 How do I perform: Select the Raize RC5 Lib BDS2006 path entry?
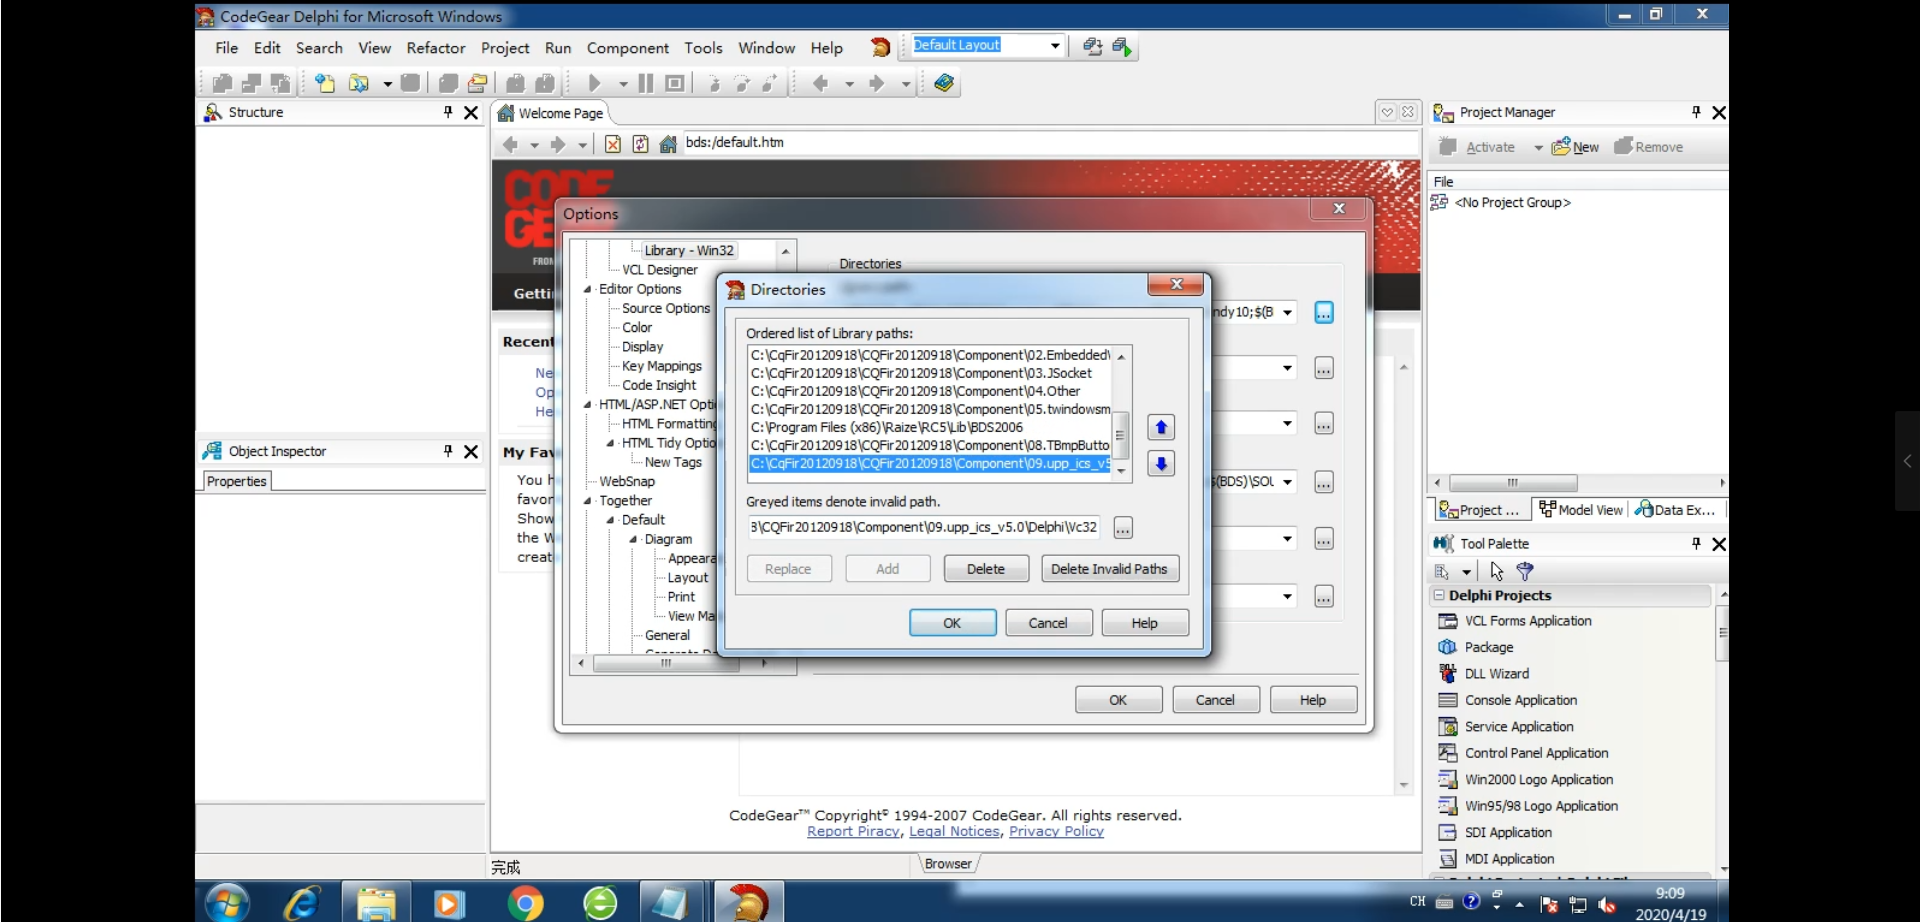click(887, 427)
